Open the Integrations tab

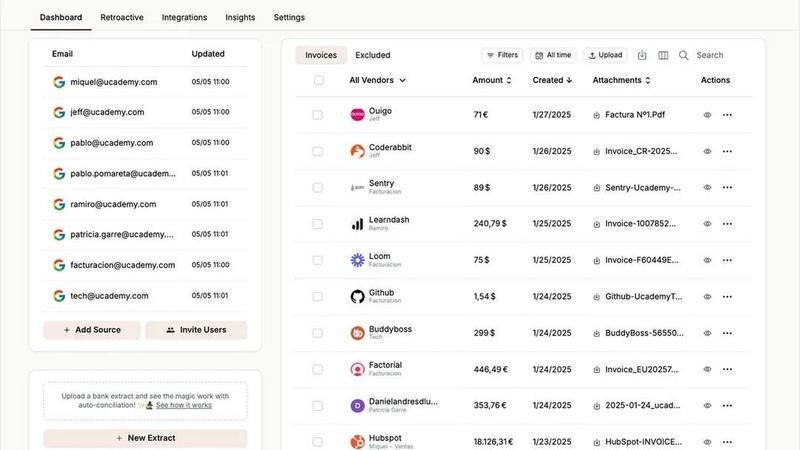(x=184, y=17)
